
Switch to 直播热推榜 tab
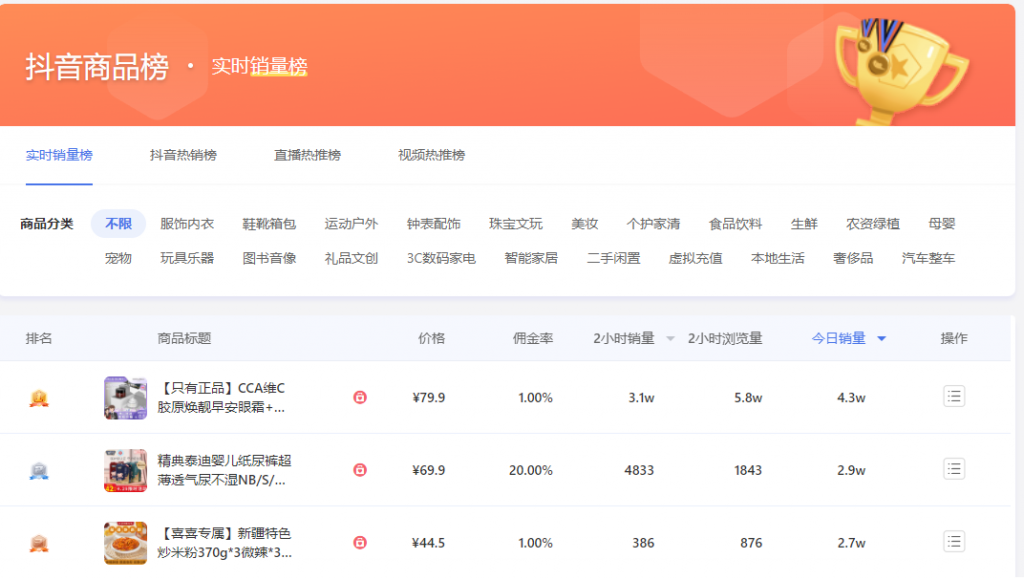coord(307,155)
